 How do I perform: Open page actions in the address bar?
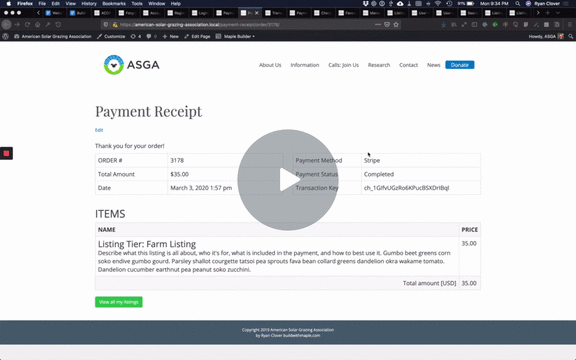378,25
